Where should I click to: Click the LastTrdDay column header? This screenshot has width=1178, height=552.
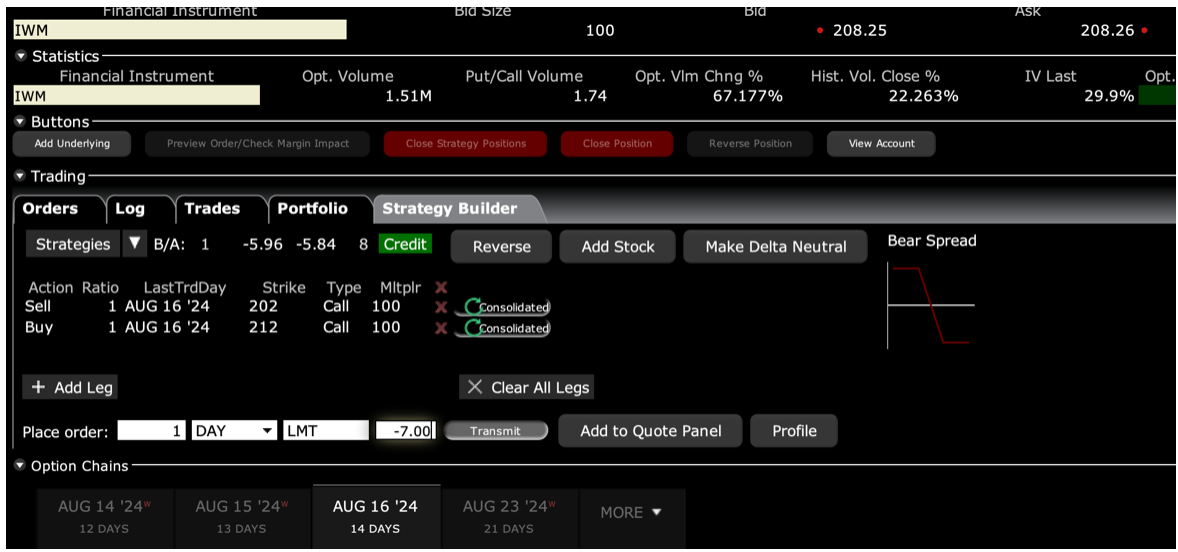coord(185,288)
